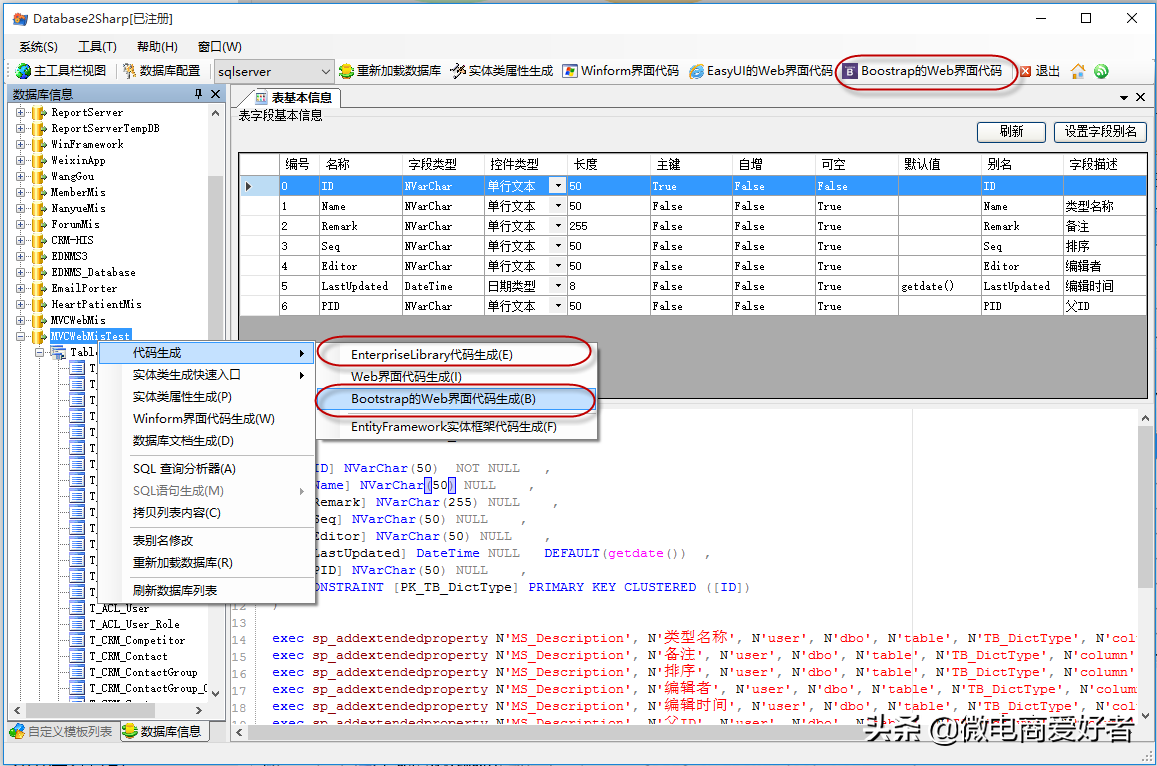Viewport: 1157px width, 766px height.
Task: Click the home house icon in toolbar
Action: [1078, 71]
